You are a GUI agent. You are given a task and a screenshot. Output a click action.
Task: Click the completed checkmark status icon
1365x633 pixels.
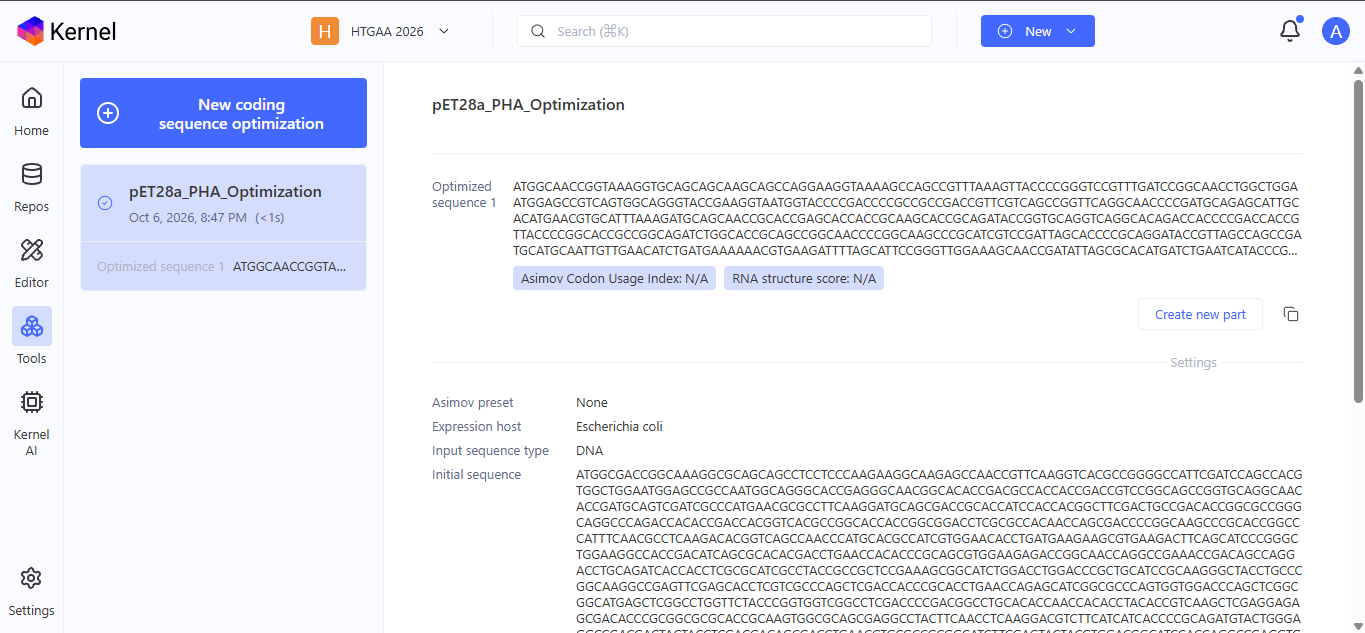[x=105, y=203]
